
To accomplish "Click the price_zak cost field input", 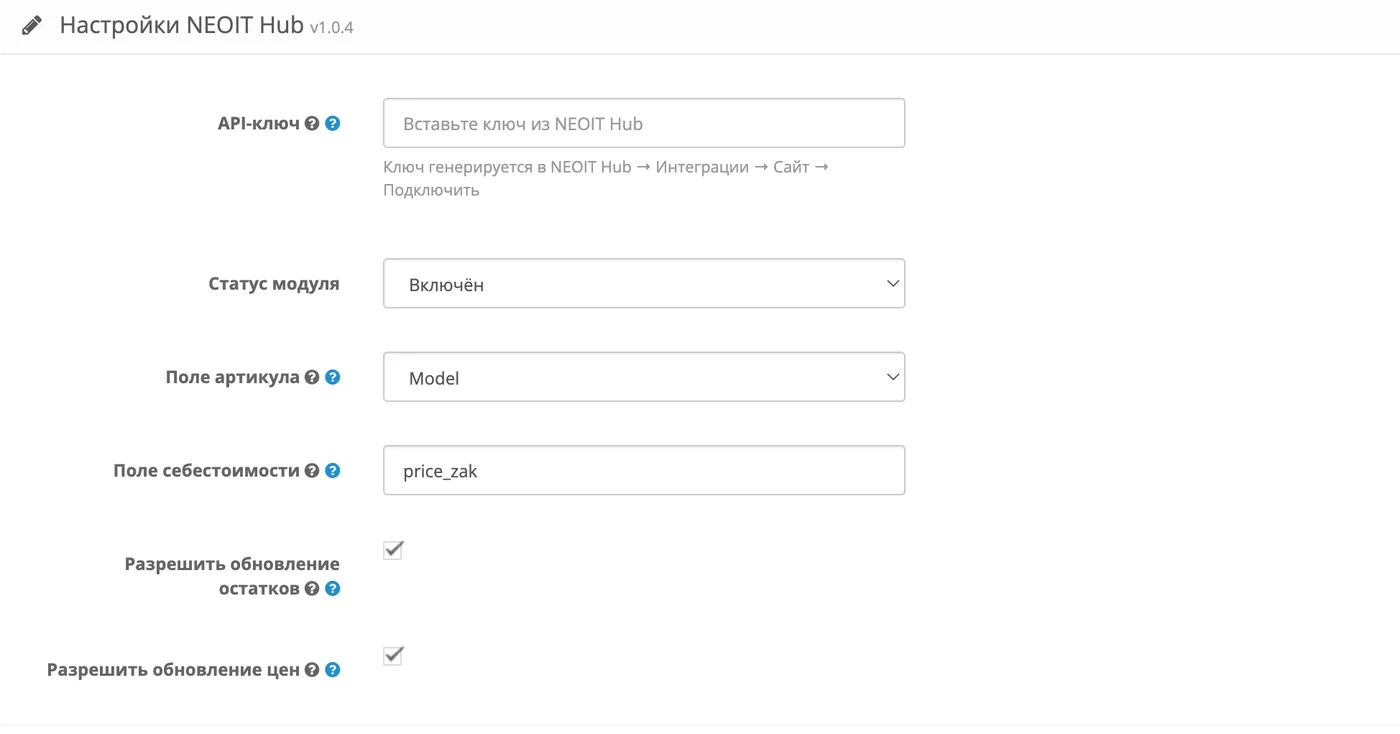I will (644, 470).
